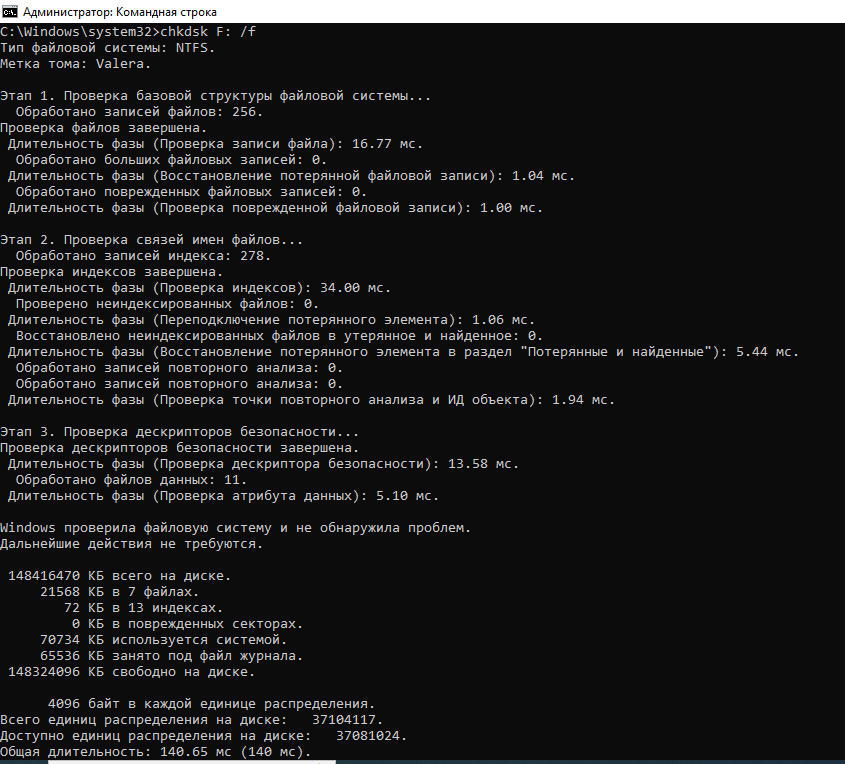Viewport: 845px width, 764px height.
Task: Click 'Обработано поврежденных файловых записей: 0.'
Action: coord(191,192)
